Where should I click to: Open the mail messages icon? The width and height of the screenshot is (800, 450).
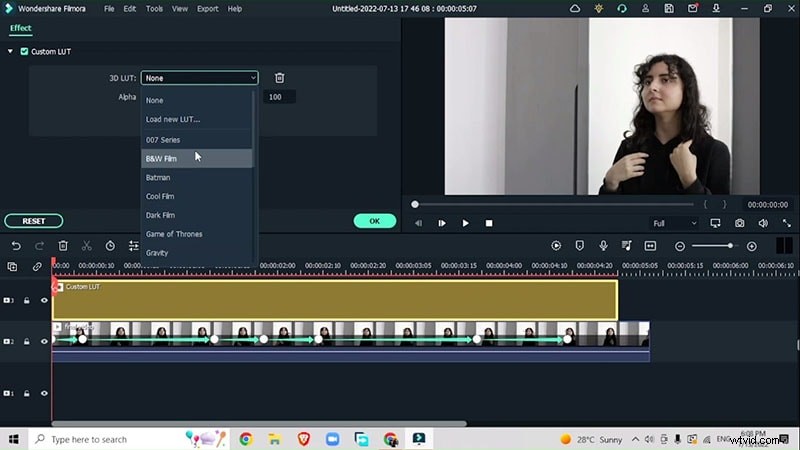tap(692, 9)
